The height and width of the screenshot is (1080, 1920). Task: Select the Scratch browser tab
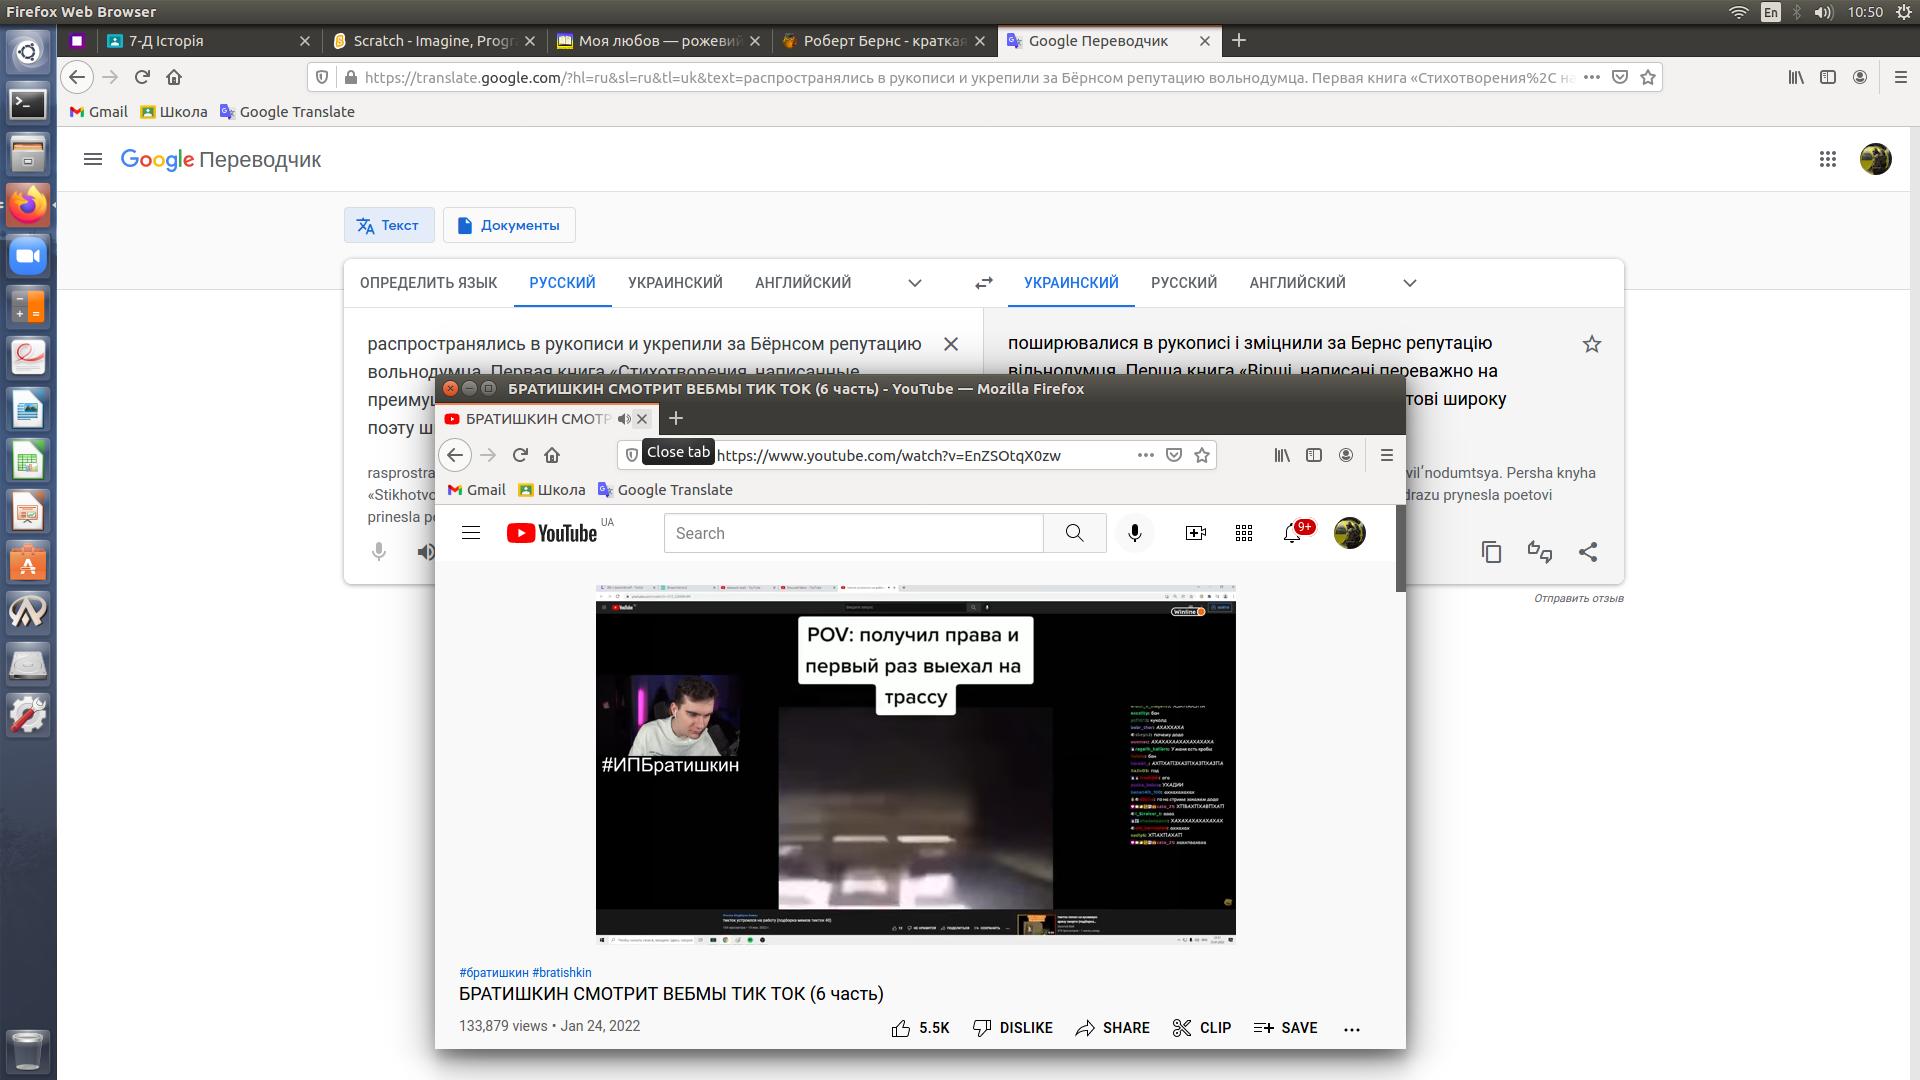pos(432,41)
